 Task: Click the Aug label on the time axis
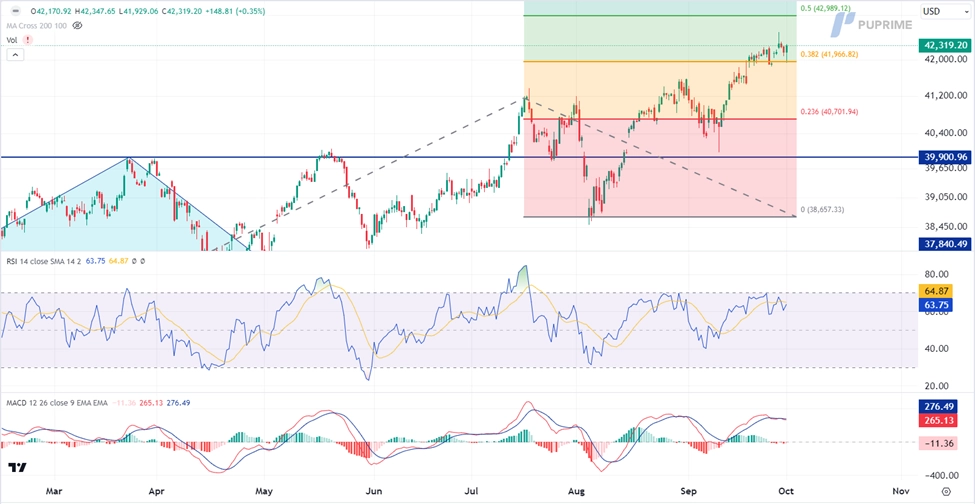(x=577, y=490)
